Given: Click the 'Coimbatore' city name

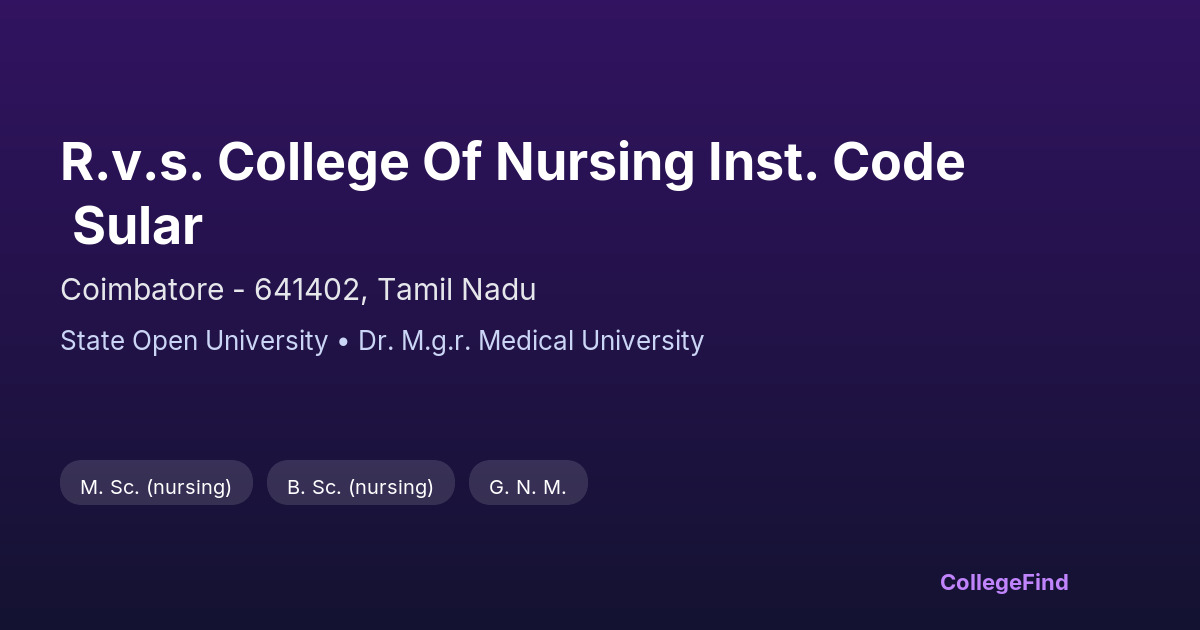Looking at the screenshot, I should click(142, 290).
